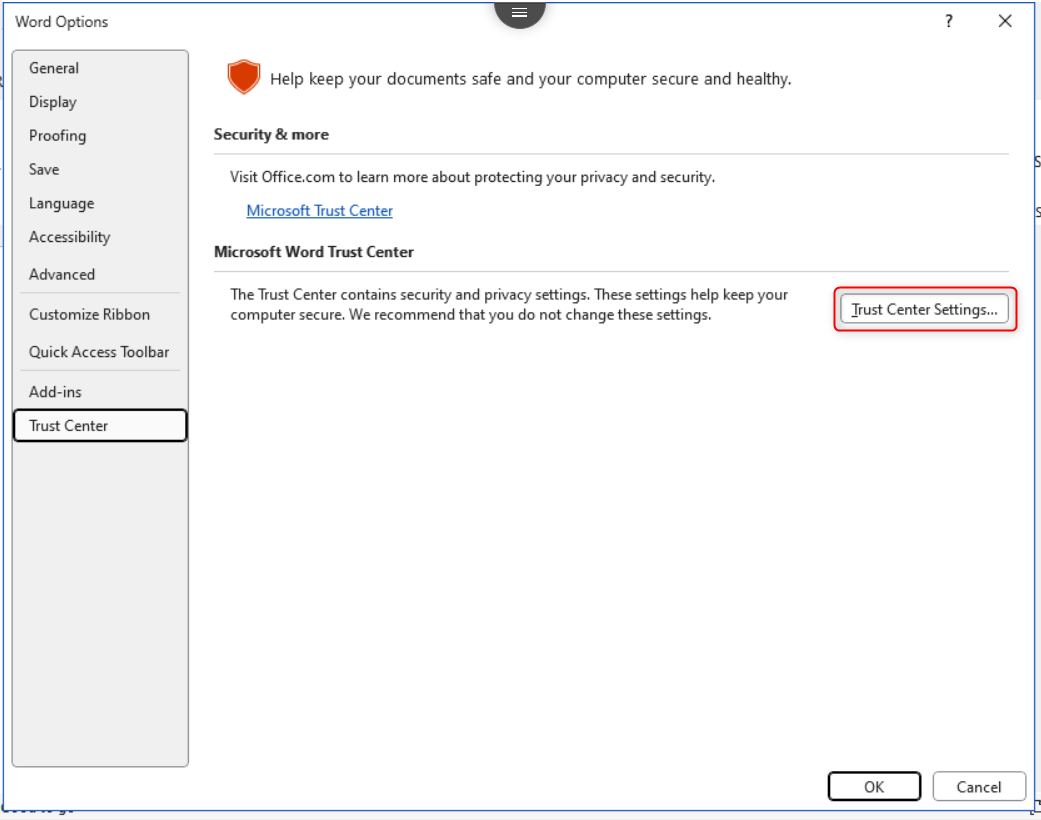Image resolution: width=1041 pixels, height=820 pixels.
Task: Select the Add-ins category
Action: pyautogui.click(x=55, y=392)
